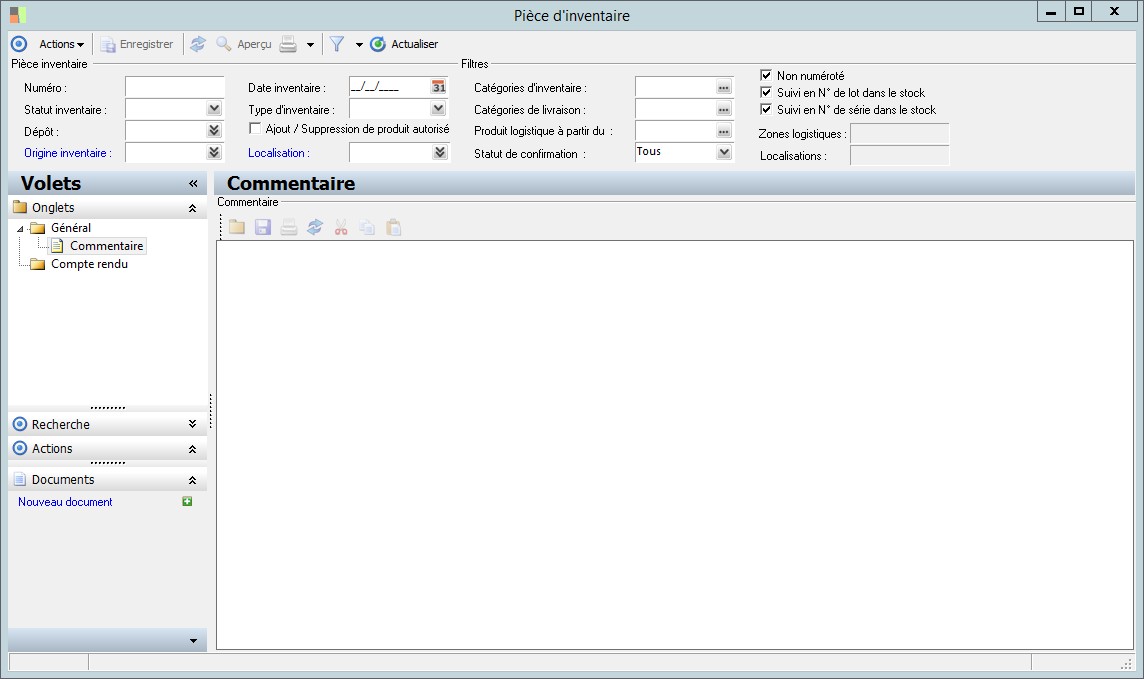
Task: Collapse the Général tree node
Action: click(x=20, y=228)
